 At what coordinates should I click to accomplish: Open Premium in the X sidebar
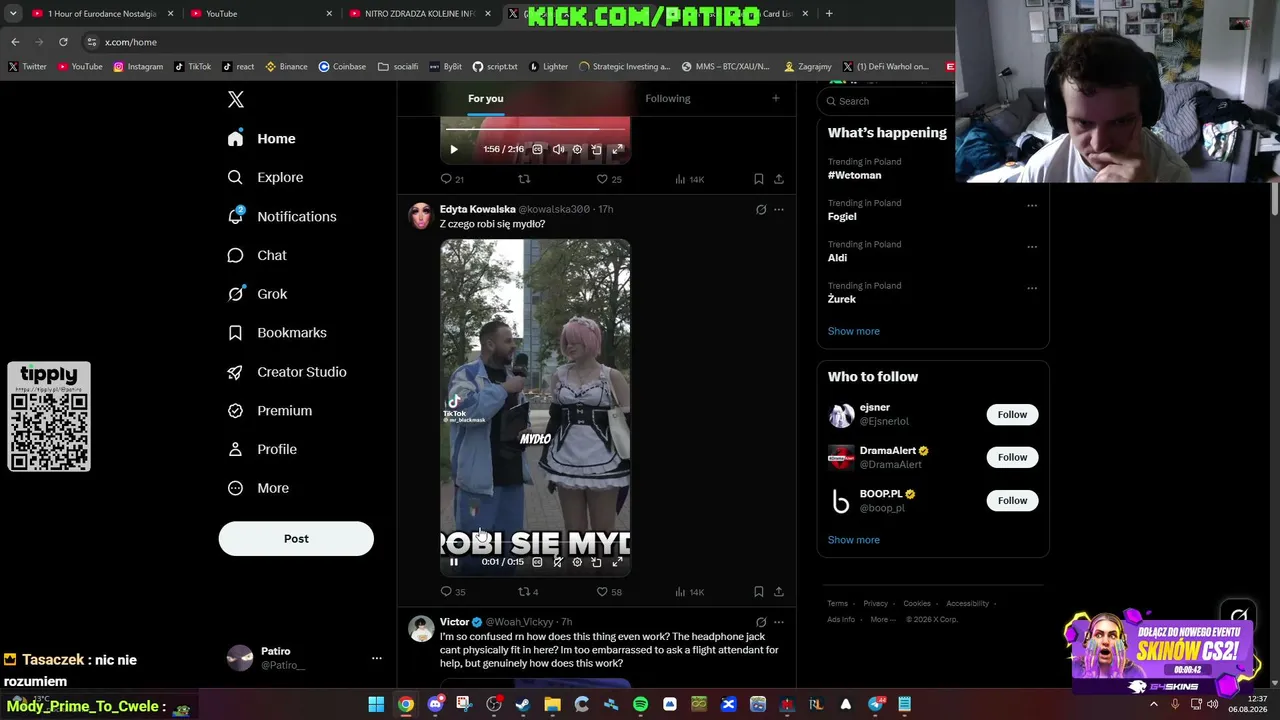point(270,411)
